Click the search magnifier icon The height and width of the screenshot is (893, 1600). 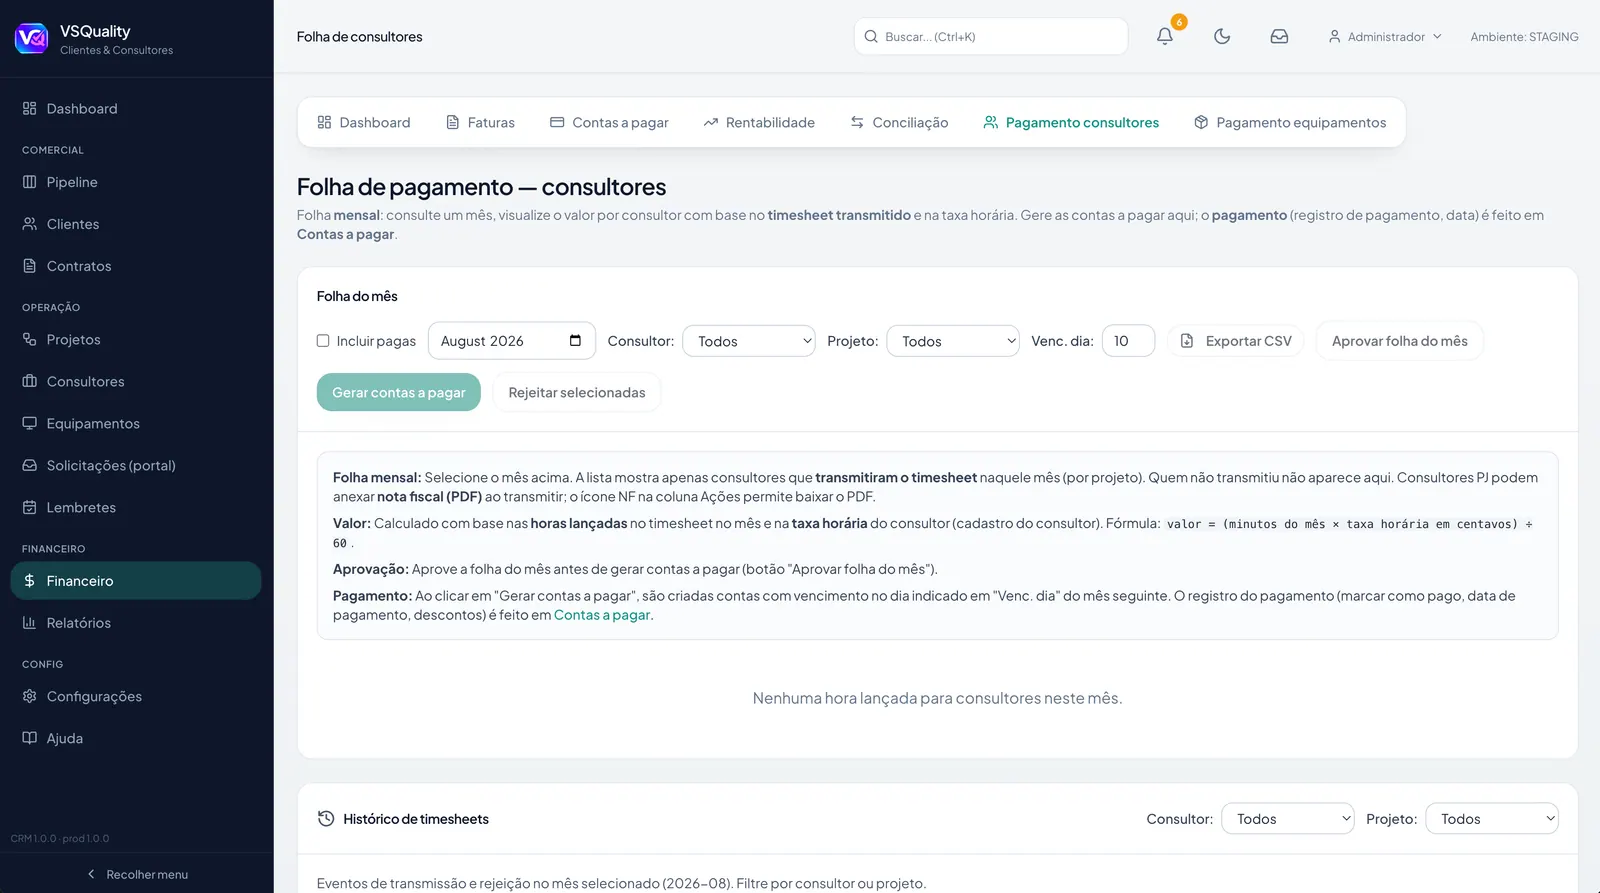pyautogui.click(x=871, y=37)
